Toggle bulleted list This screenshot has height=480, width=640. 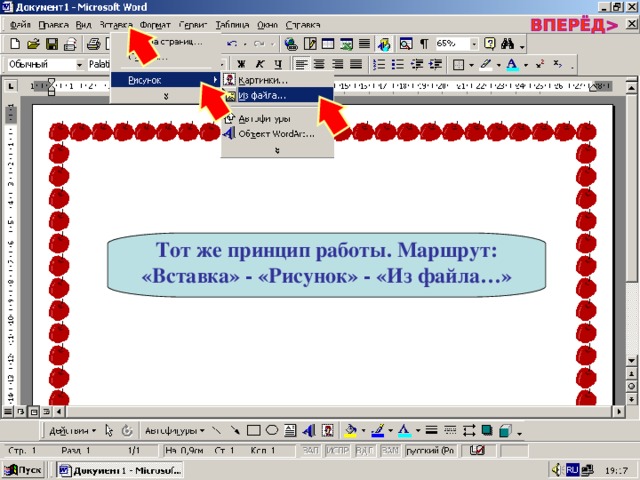pos(398,64)
